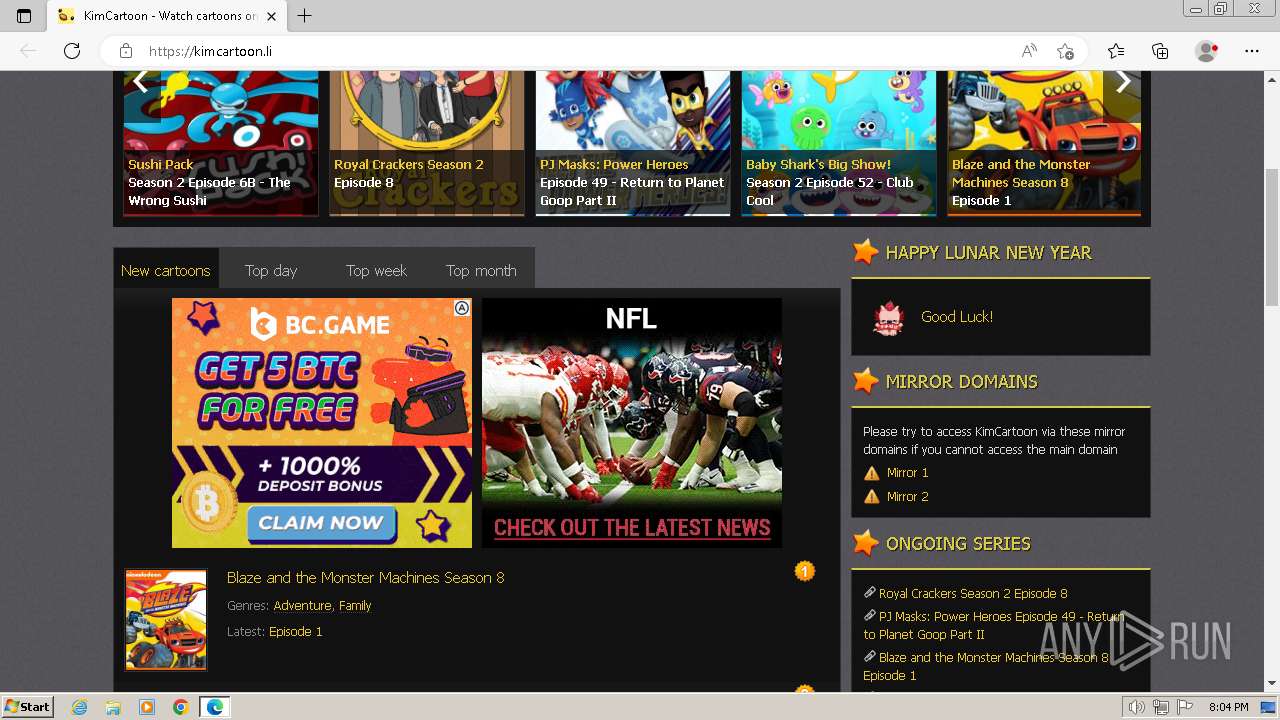Filter by Family genre link
The image size is (1280, 720).
355,606
